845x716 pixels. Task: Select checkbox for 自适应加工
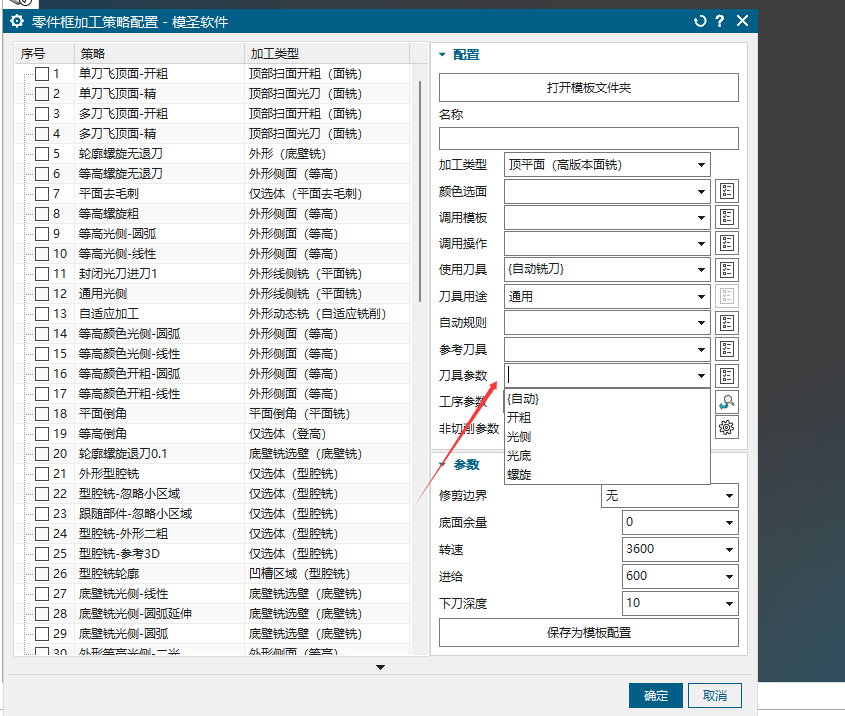pyautogui.click(x=42, y=314)
